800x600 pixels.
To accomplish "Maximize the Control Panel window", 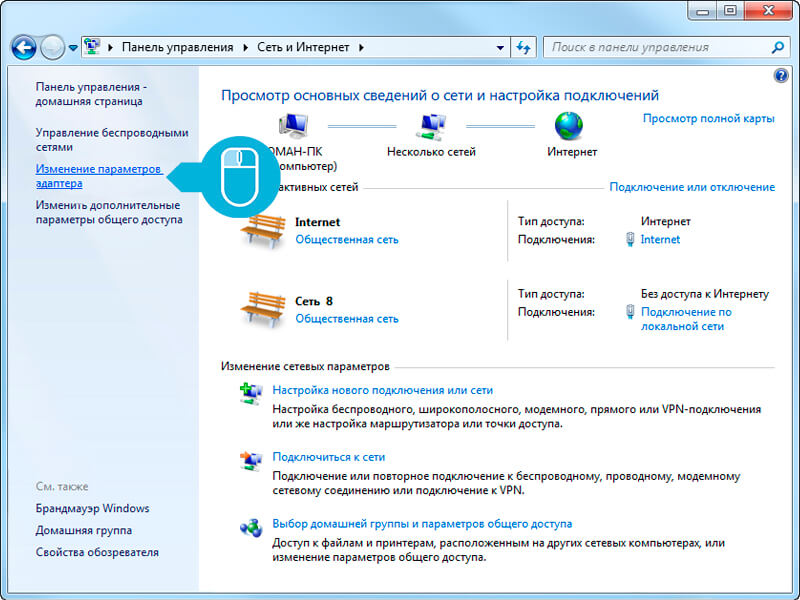I will coord(730,11).
